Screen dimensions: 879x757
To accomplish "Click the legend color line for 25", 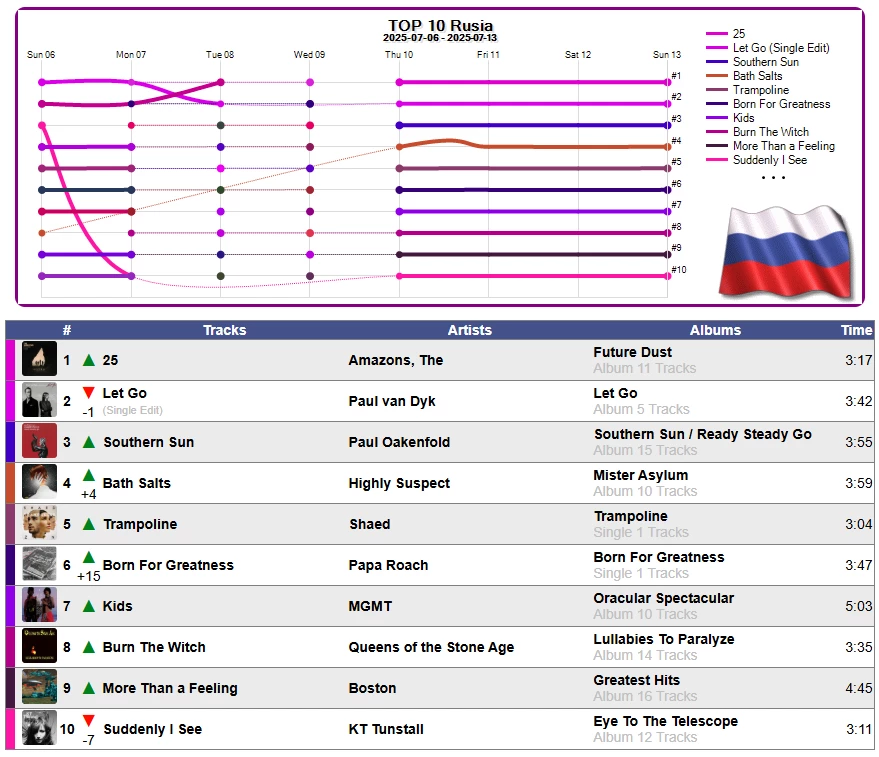I will tap(716, 34).
